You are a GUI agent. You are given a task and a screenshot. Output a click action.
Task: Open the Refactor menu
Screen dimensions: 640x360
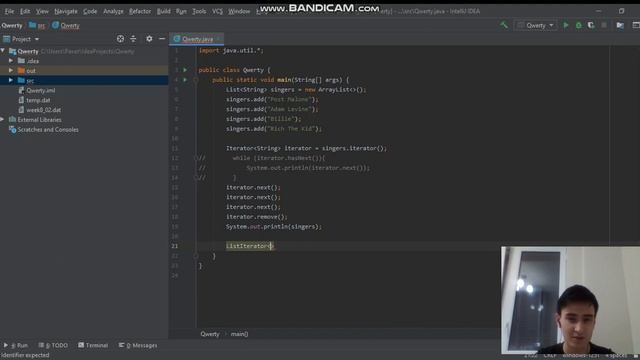click(x=140, y=11)
